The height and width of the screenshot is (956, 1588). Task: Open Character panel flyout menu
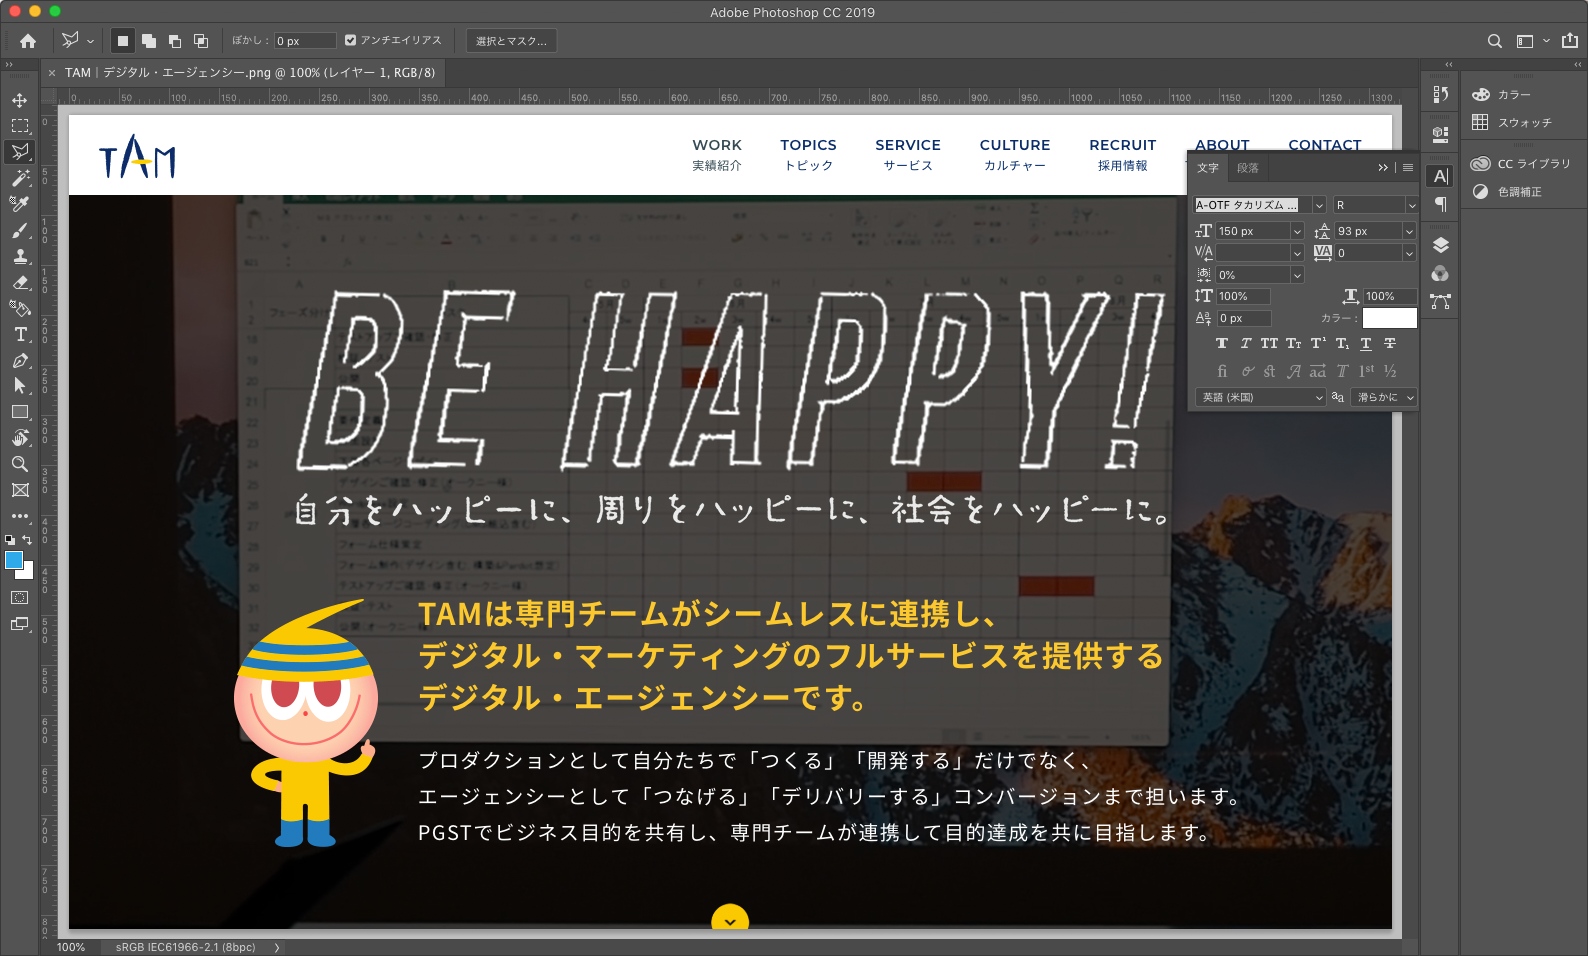tap(1408, 168)
